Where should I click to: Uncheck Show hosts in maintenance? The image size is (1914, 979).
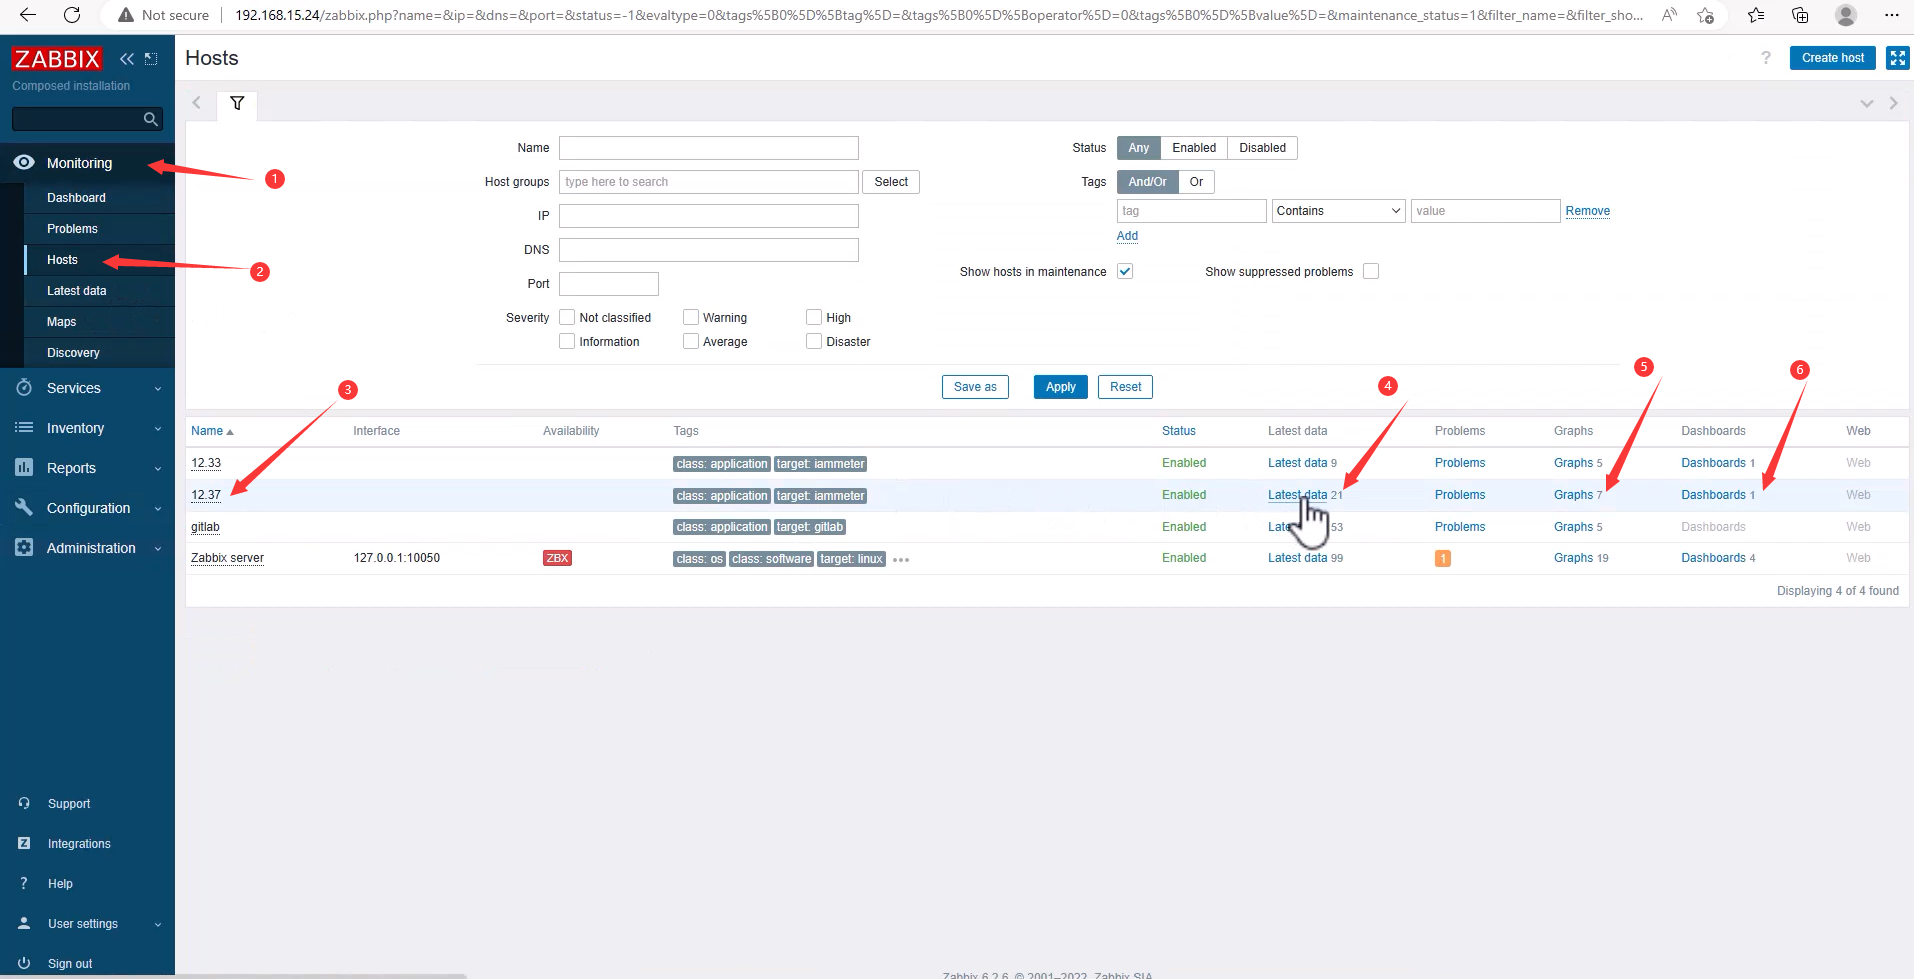(x=1125, y=271)
